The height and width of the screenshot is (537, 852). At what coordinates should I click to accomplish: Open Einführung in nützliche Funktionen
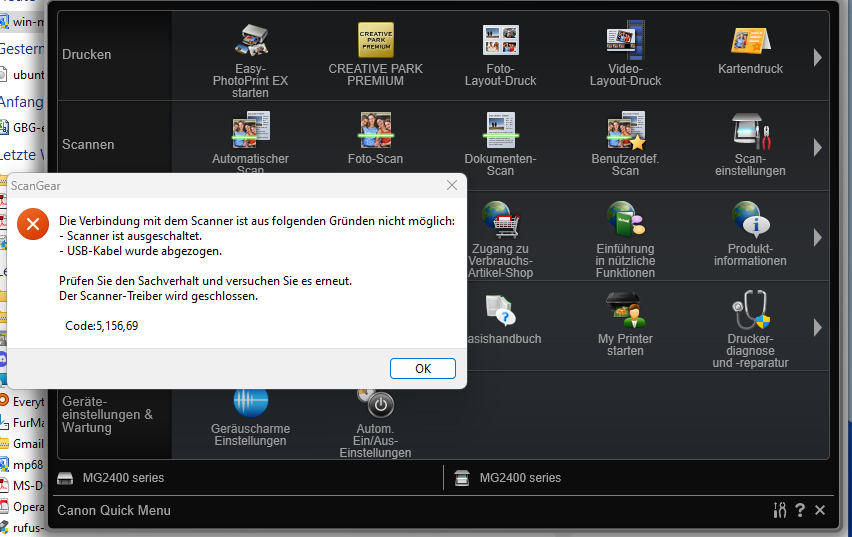click(625, 240)
